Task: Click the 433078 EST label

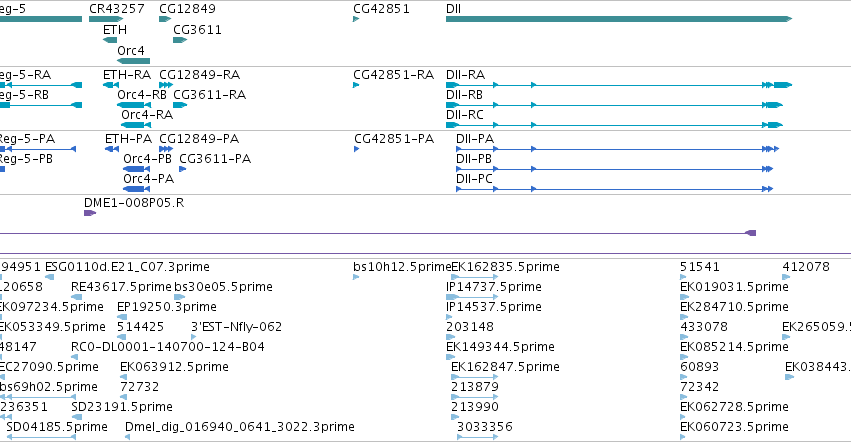Action: [704, 327]
